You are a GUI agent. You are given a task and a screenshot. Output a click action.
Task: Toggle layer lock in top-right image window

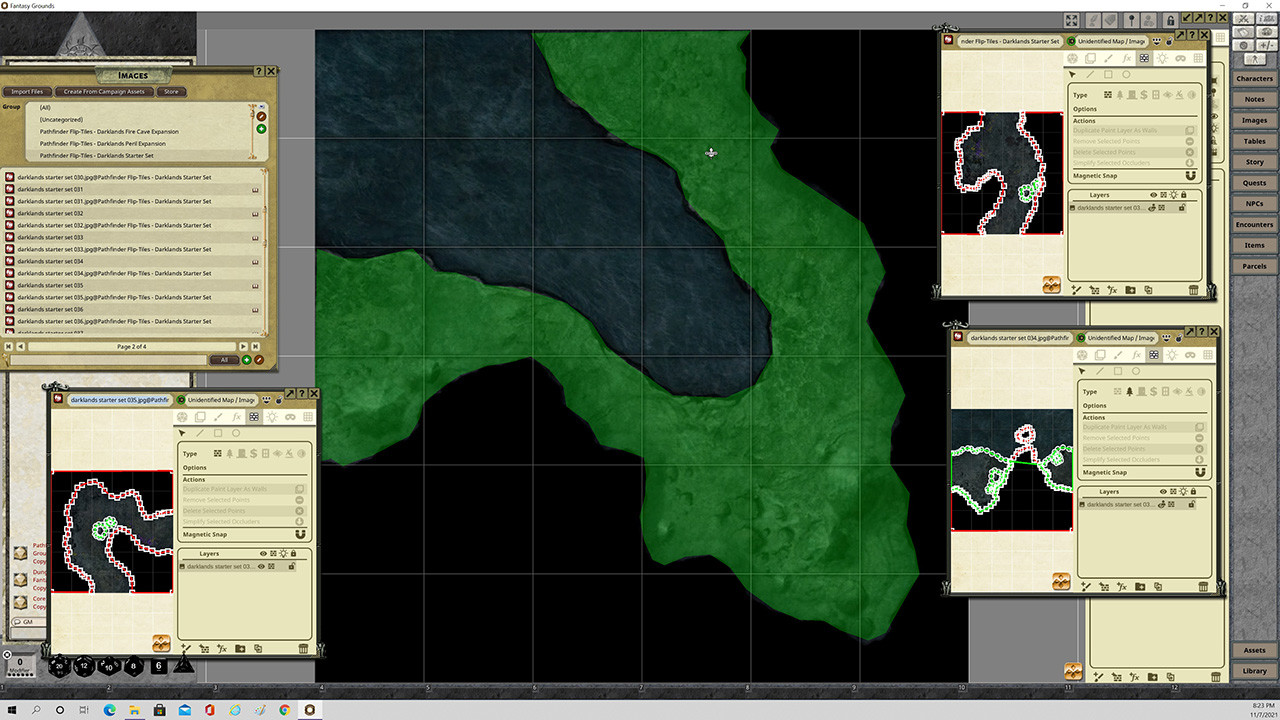coord(1182,208)
